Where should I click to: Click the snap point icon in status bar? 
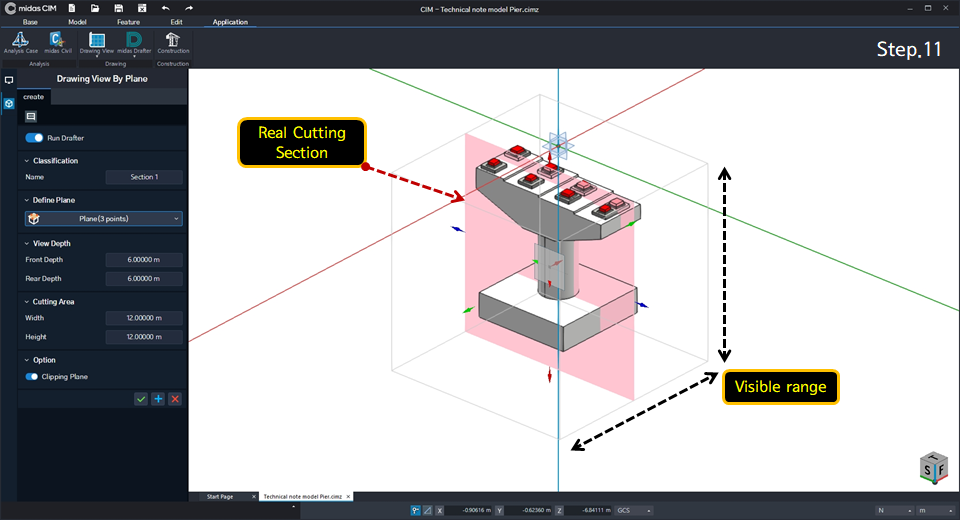click(x=416, y=510)
